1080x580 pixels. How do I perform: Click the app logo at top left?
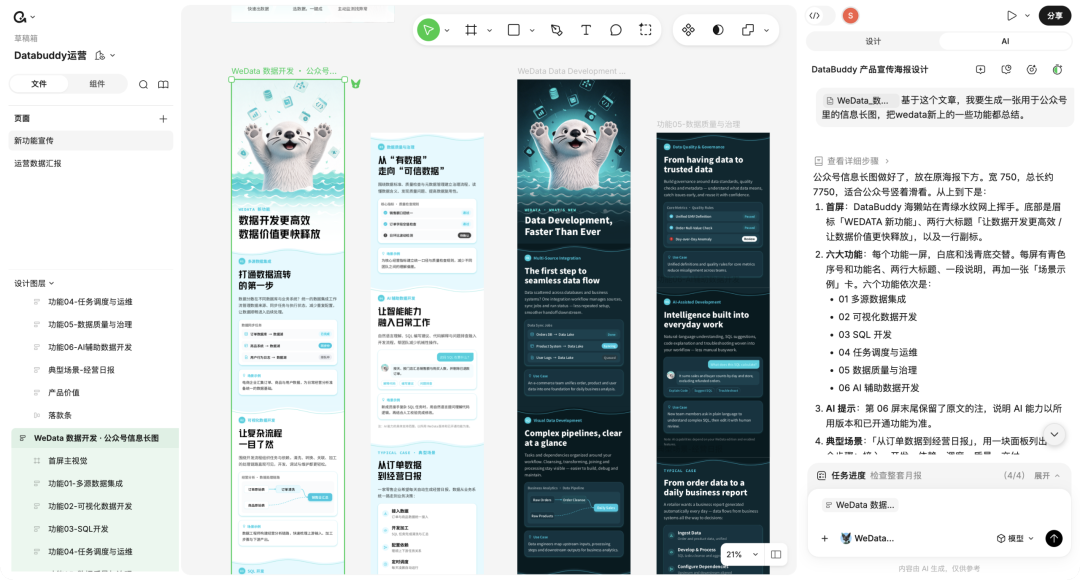20,17
